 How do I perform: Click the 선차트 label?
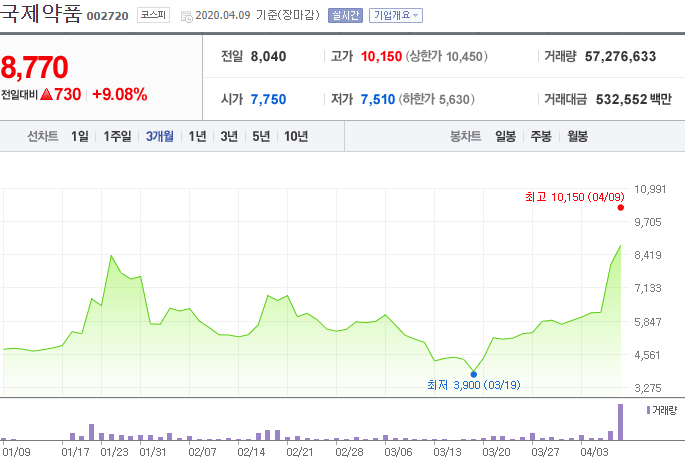42,136
